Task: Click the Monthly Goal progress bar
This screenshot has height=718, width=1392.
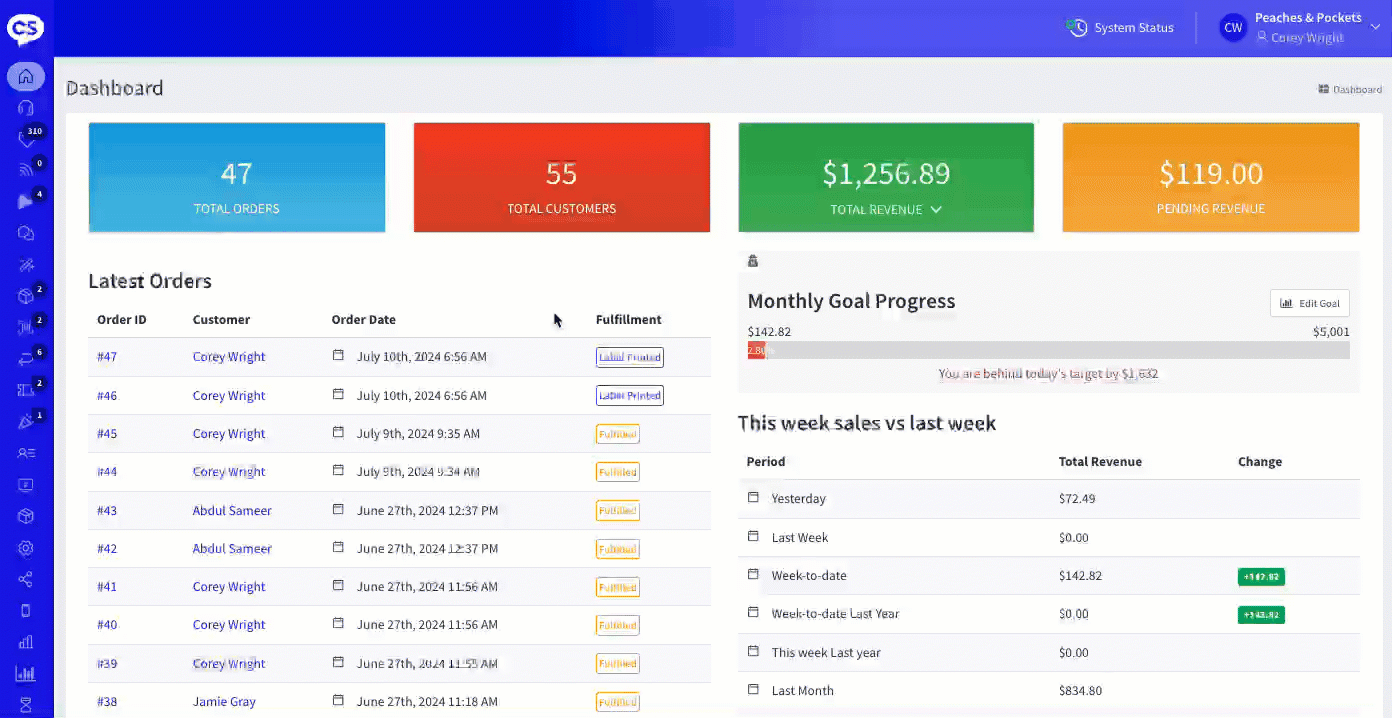Action: tap(1048, 351)
